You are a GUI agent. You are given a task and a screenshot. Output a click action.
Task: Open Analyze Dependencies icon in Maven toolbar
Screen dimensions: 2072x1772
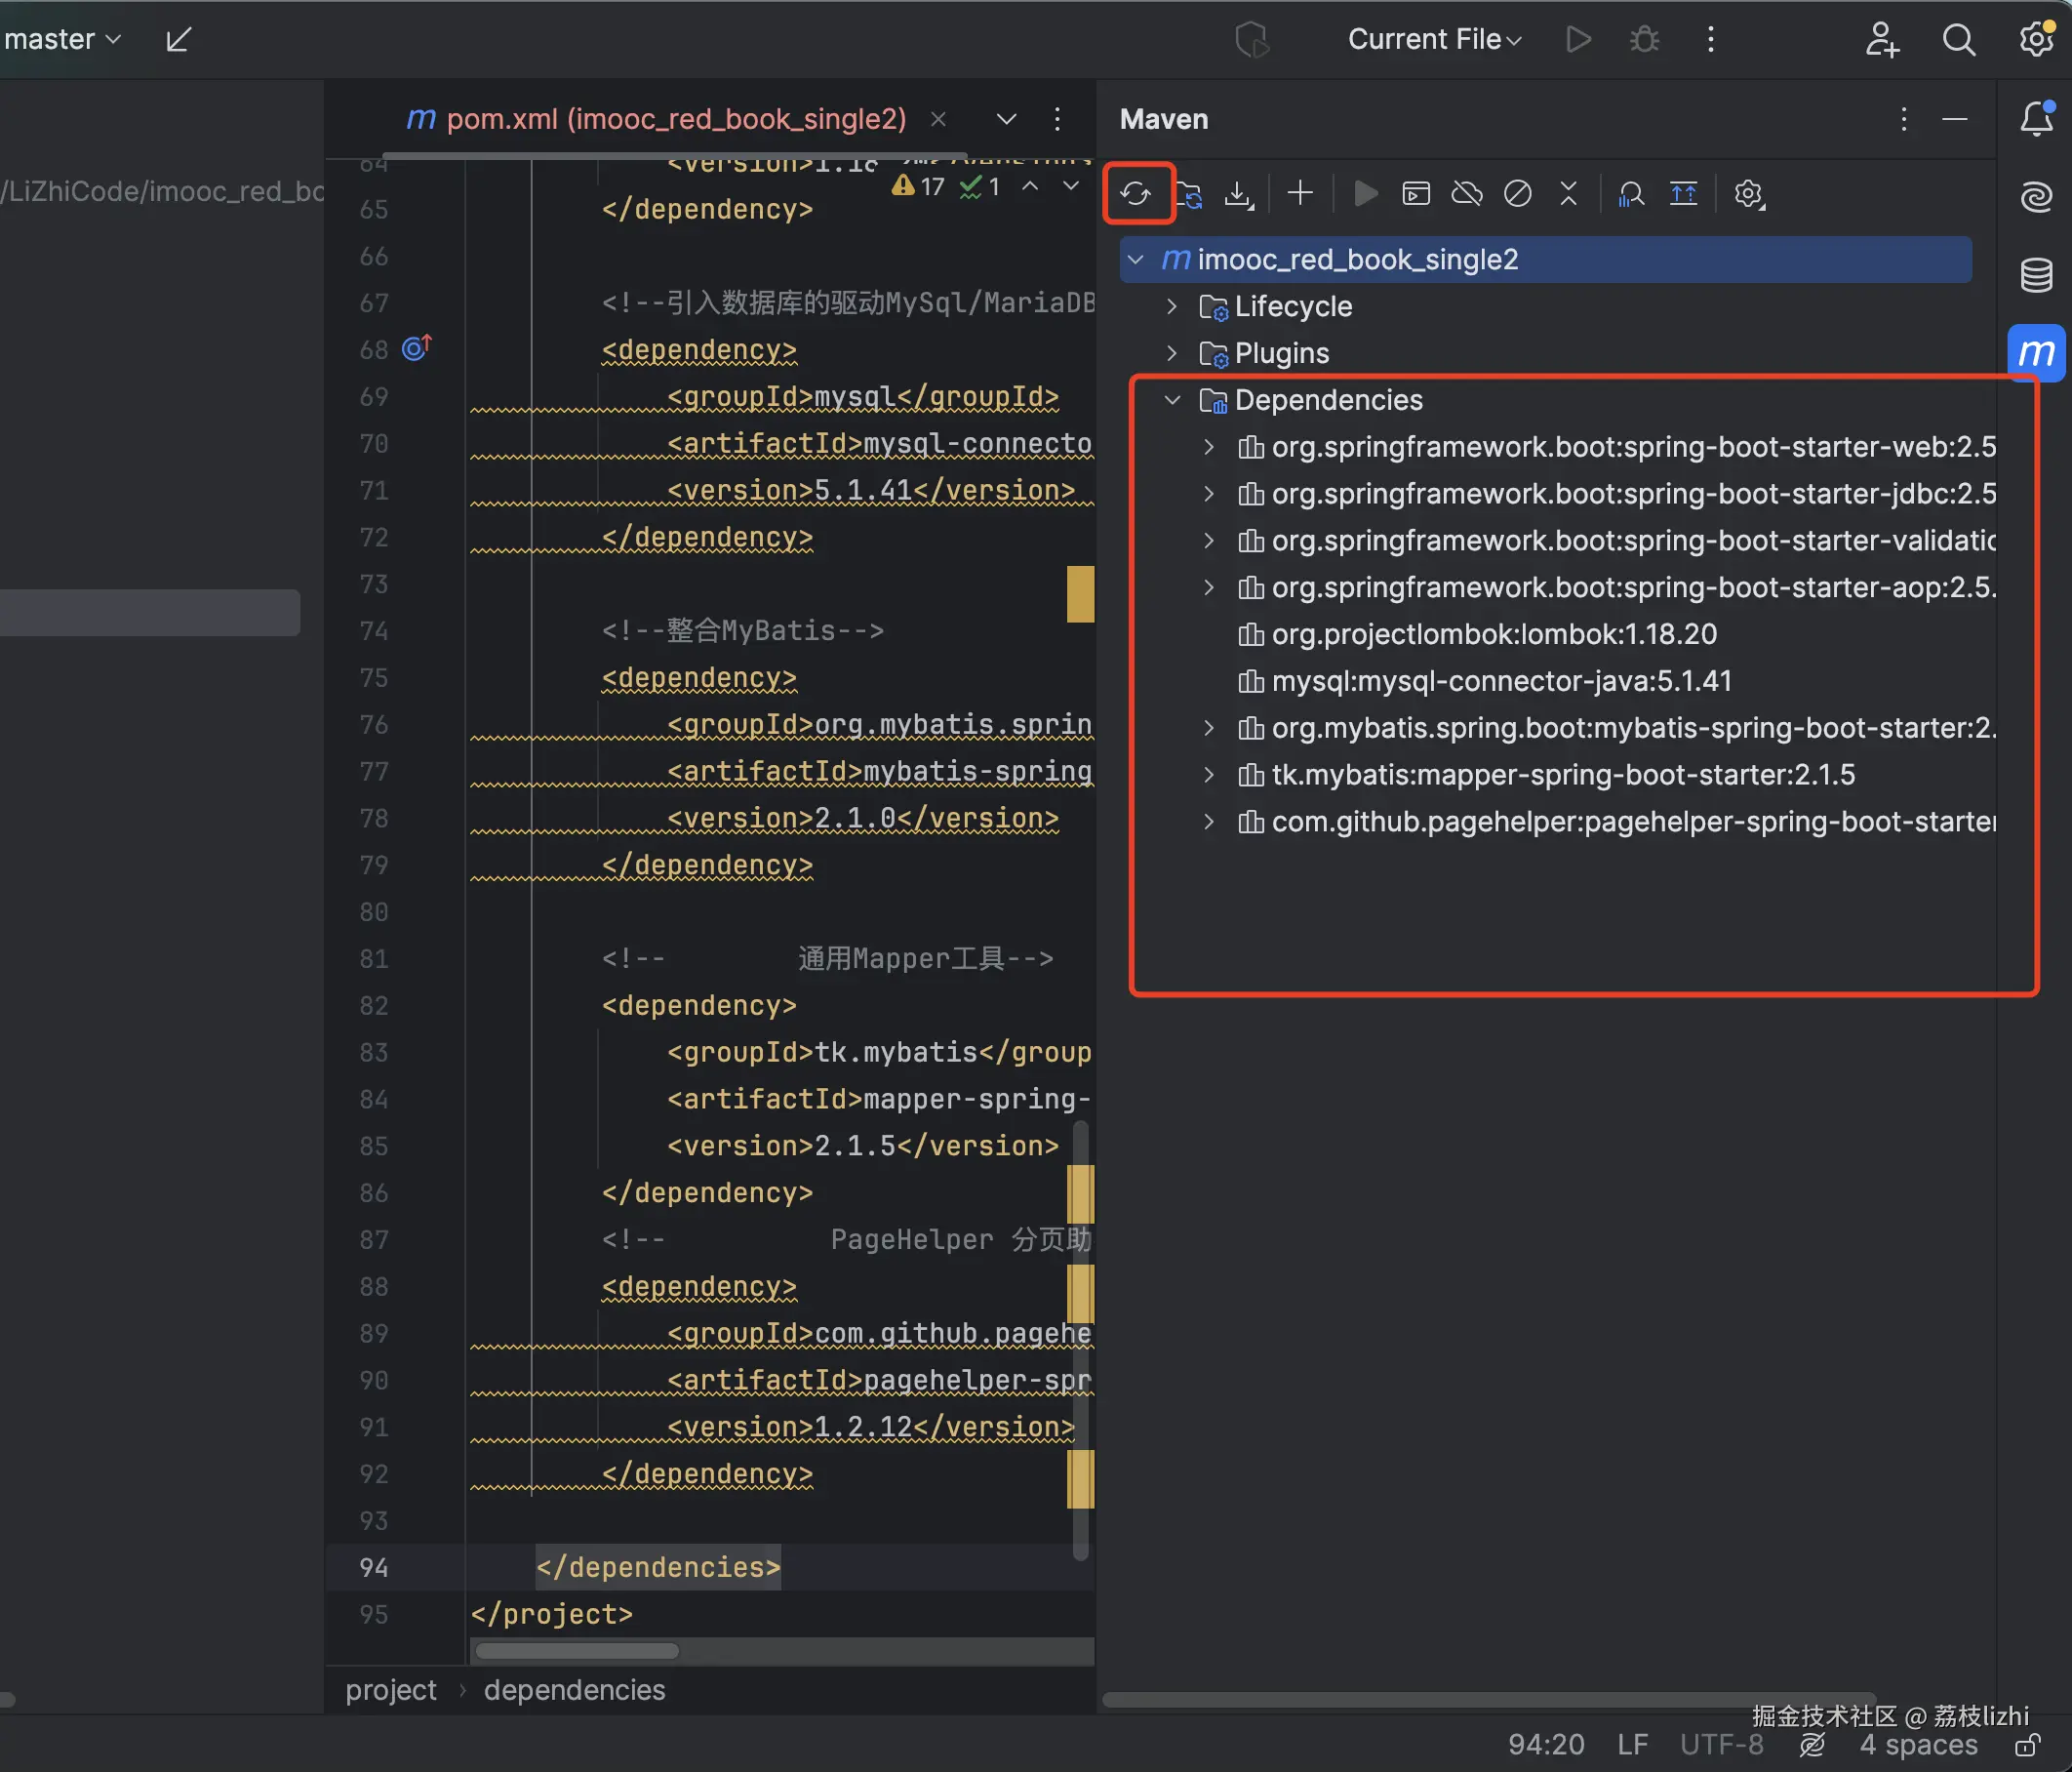coord(1631,194)
